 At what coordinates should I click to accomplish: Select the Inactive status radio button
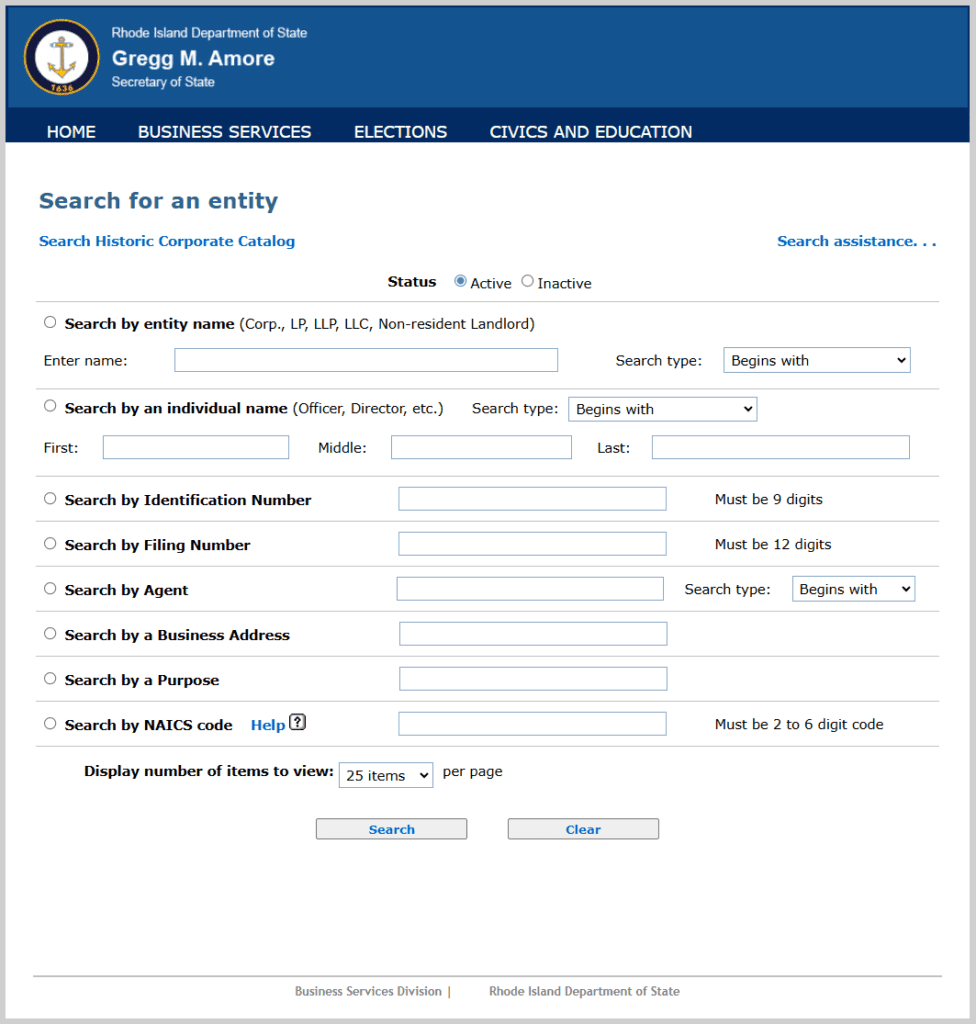point(528,282)
